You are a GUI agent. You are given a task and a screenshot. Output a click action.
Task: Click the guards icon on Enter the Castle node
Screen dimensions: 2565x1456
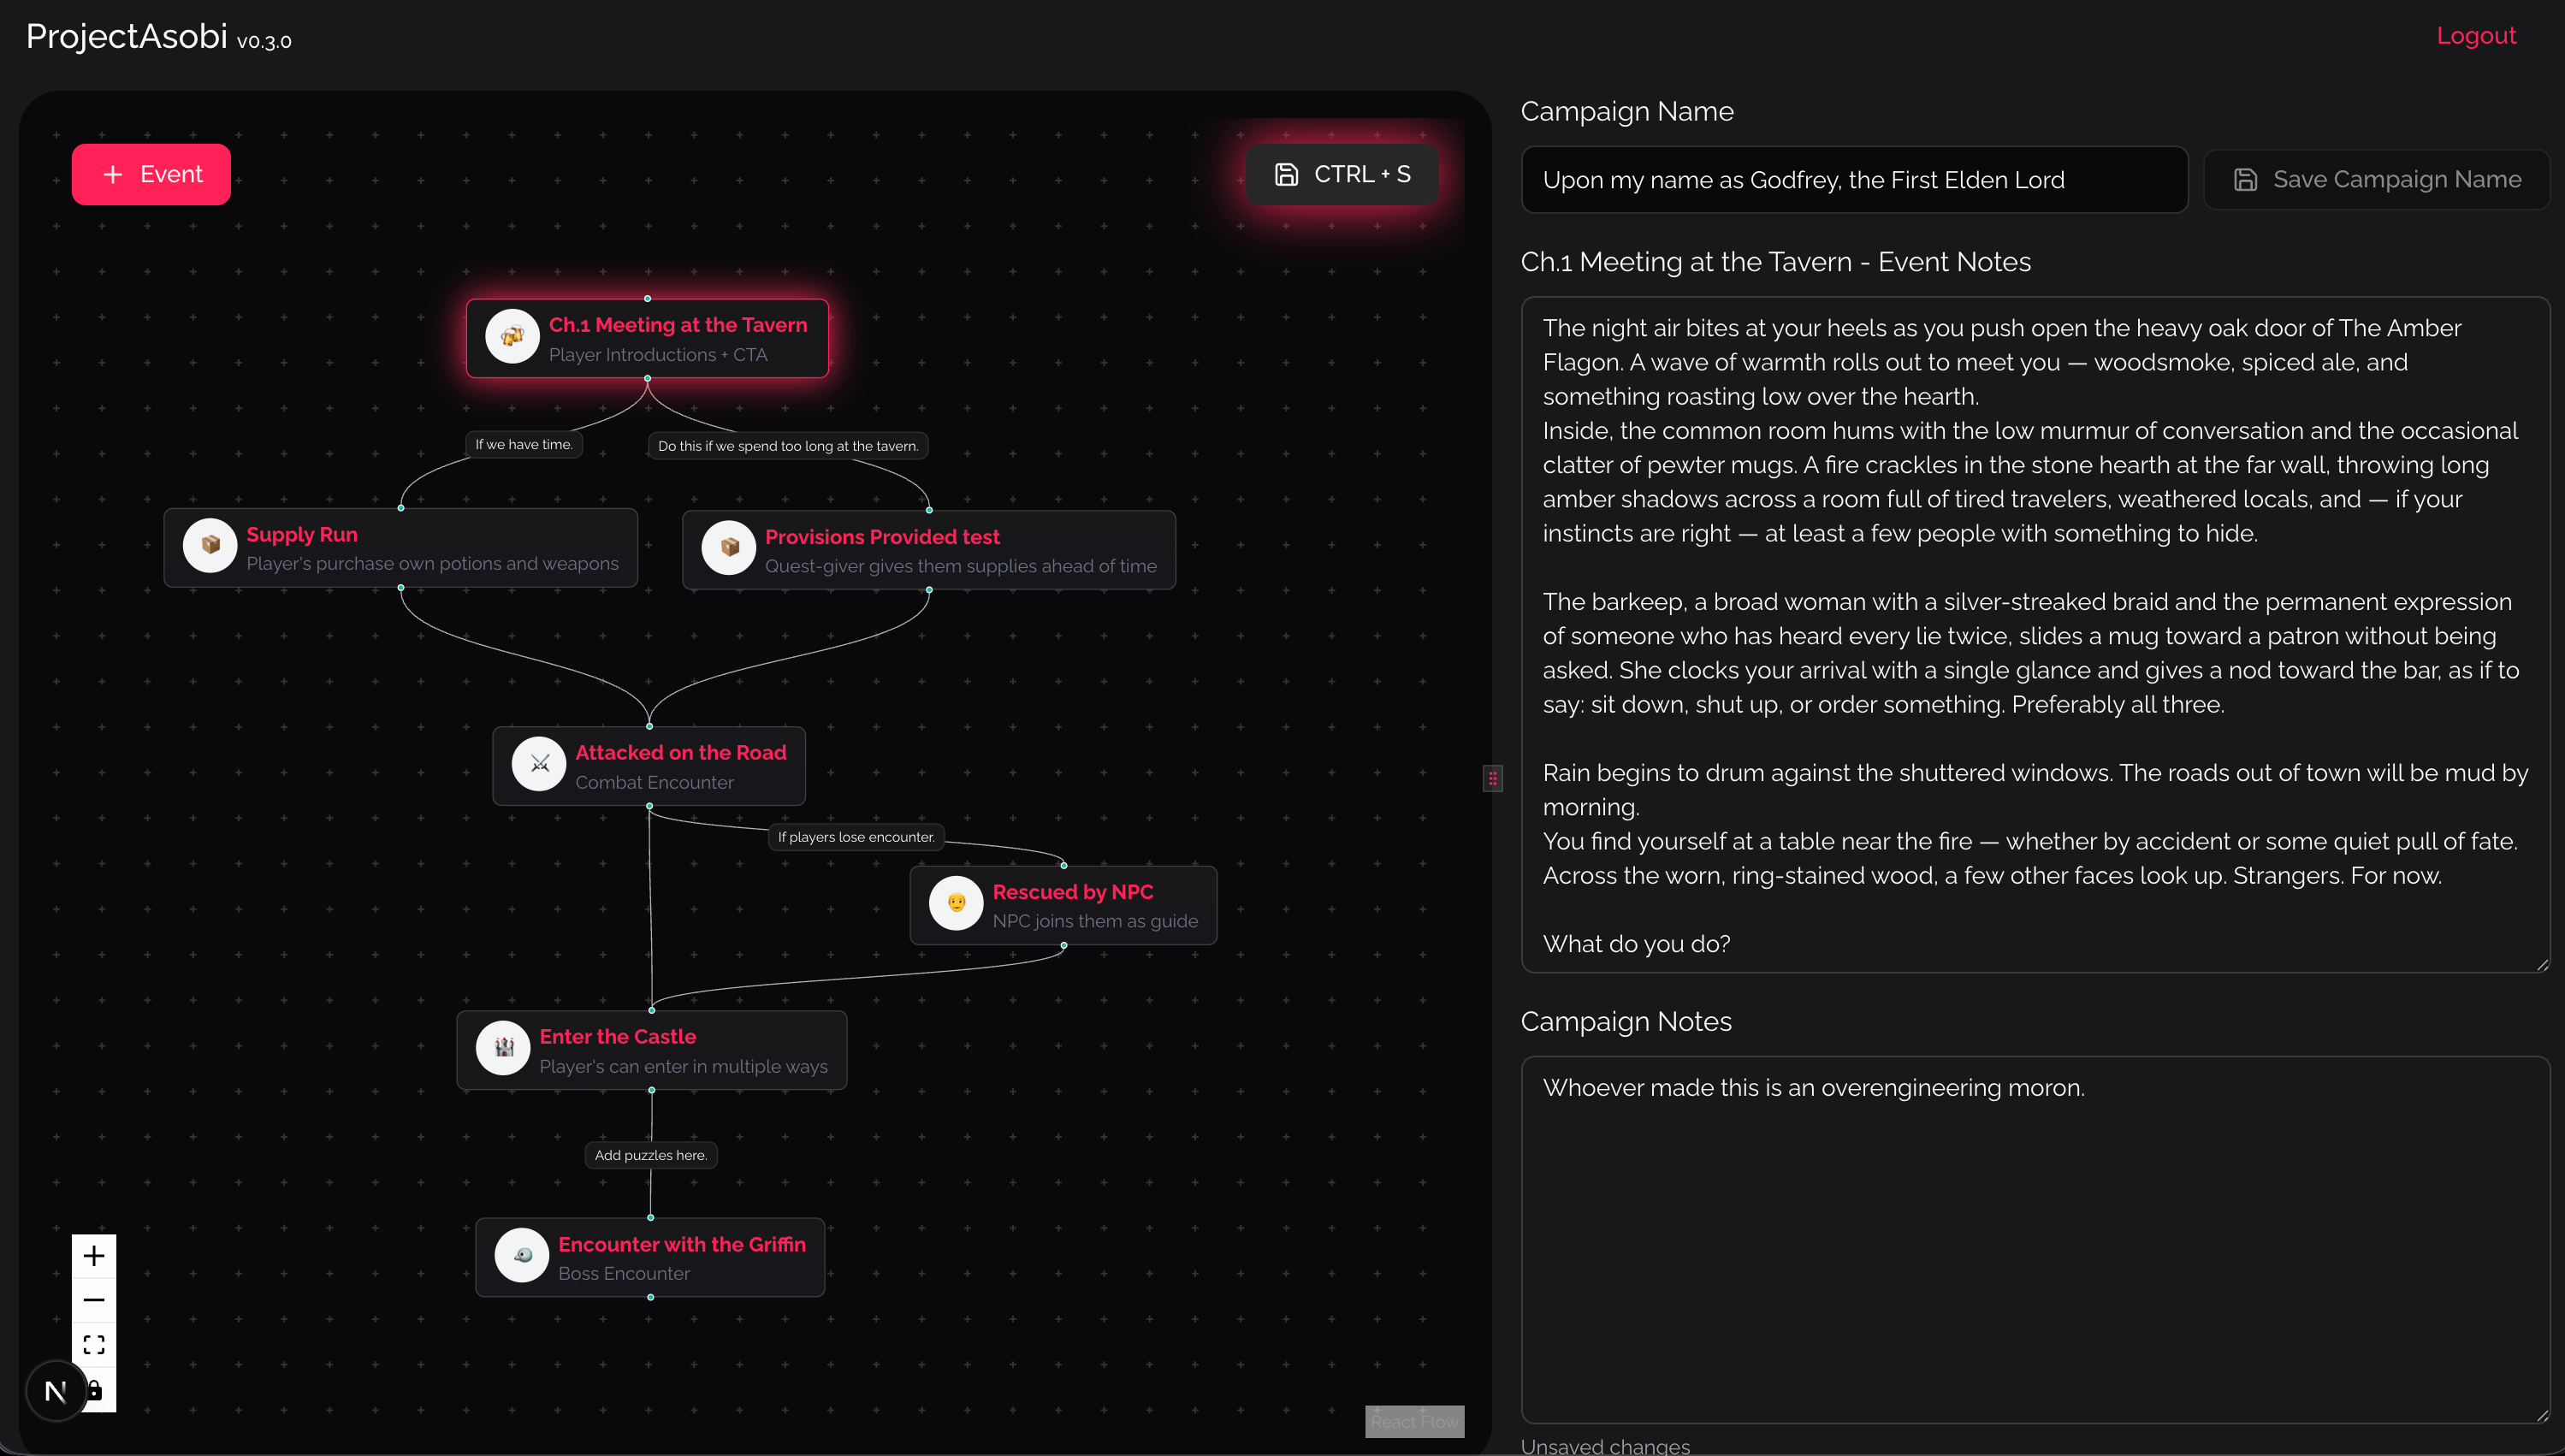pos(504,1048)
